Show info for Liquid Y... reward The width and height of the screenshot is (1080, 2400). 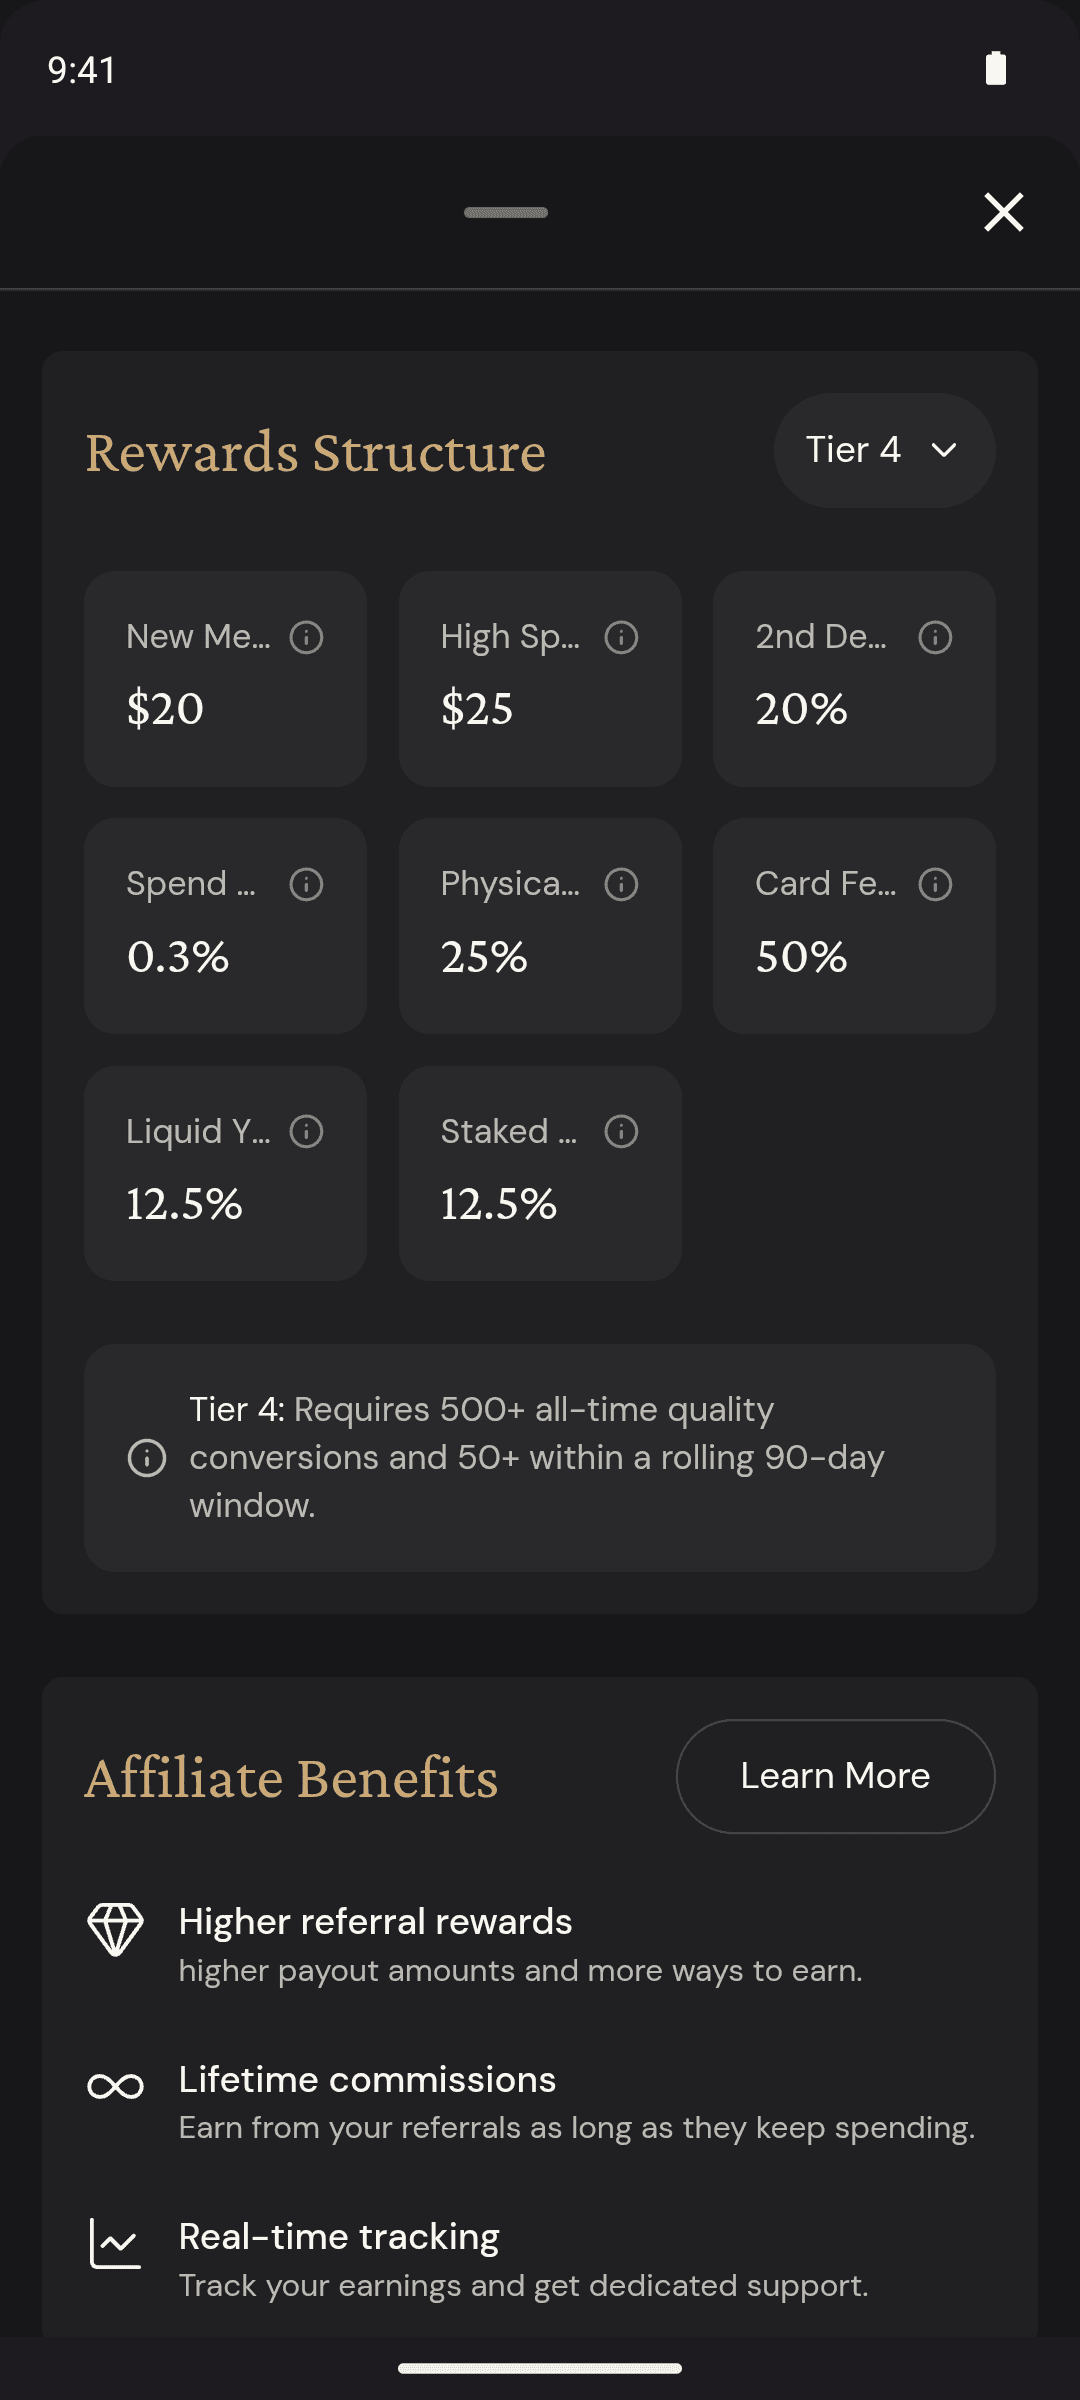click(x=306, y=1132)
